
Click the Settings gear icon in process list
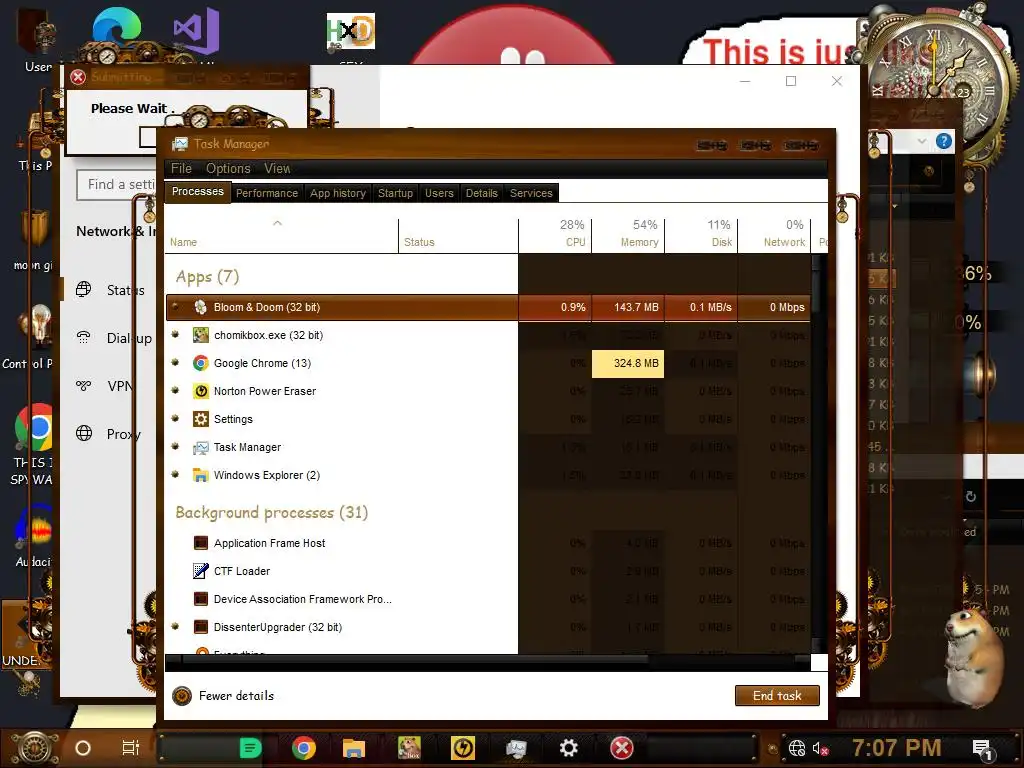click(x=200, y=419)
